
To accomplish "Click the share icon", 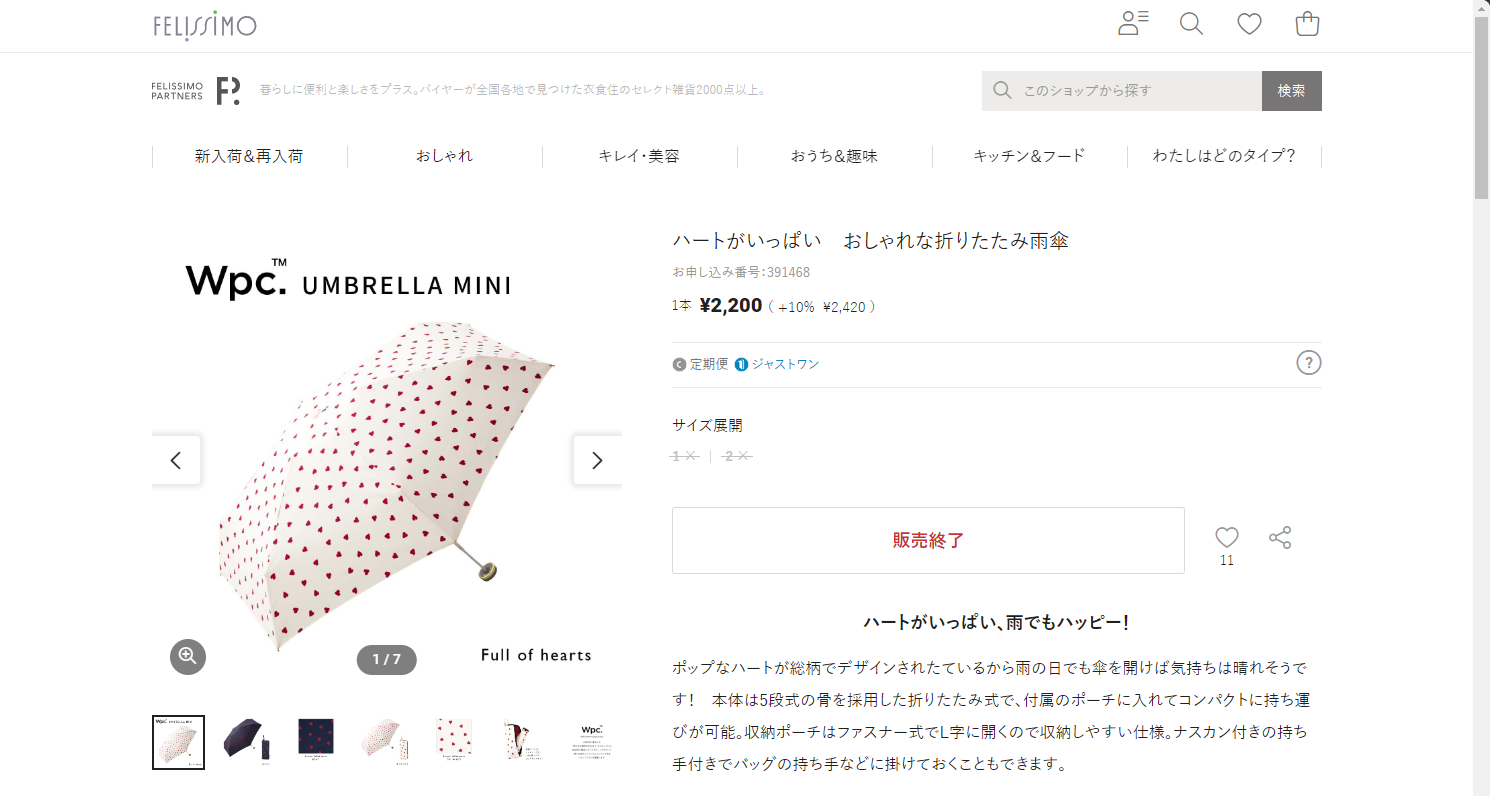I will point(1280,538).
